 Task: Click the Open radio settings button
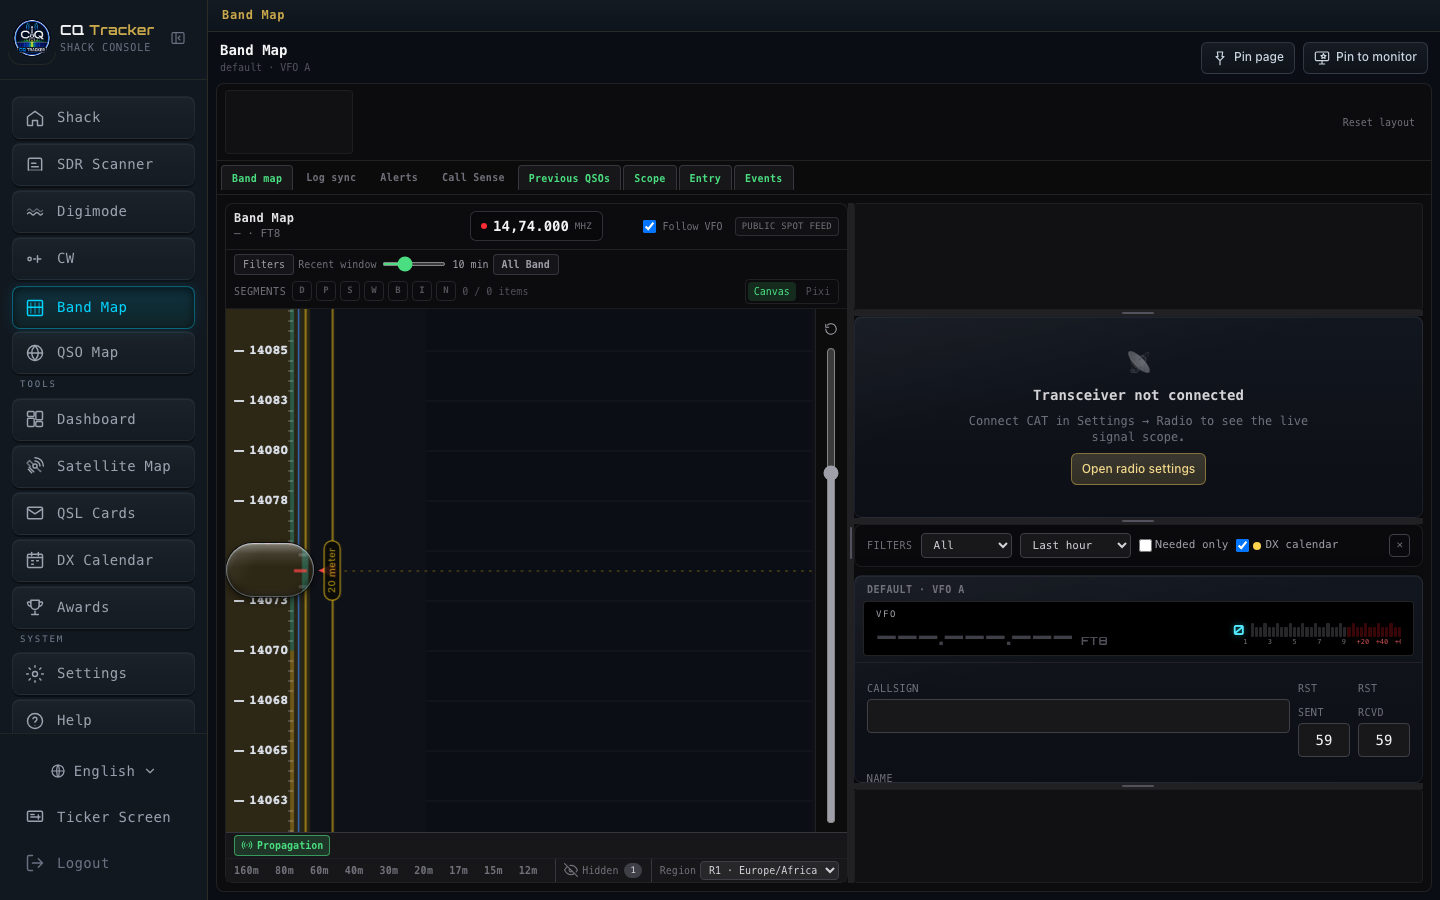tap(1138, 469)
